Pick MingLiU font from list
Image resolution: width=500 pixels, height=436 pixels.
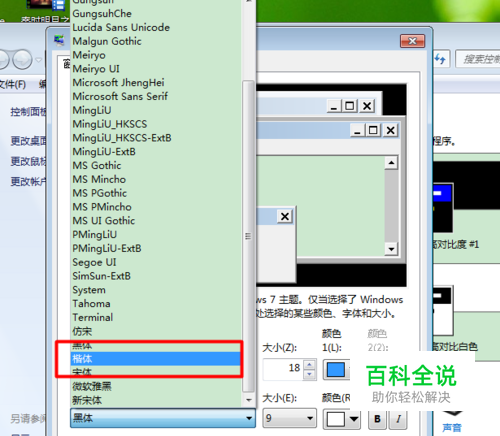pos(156,110)
